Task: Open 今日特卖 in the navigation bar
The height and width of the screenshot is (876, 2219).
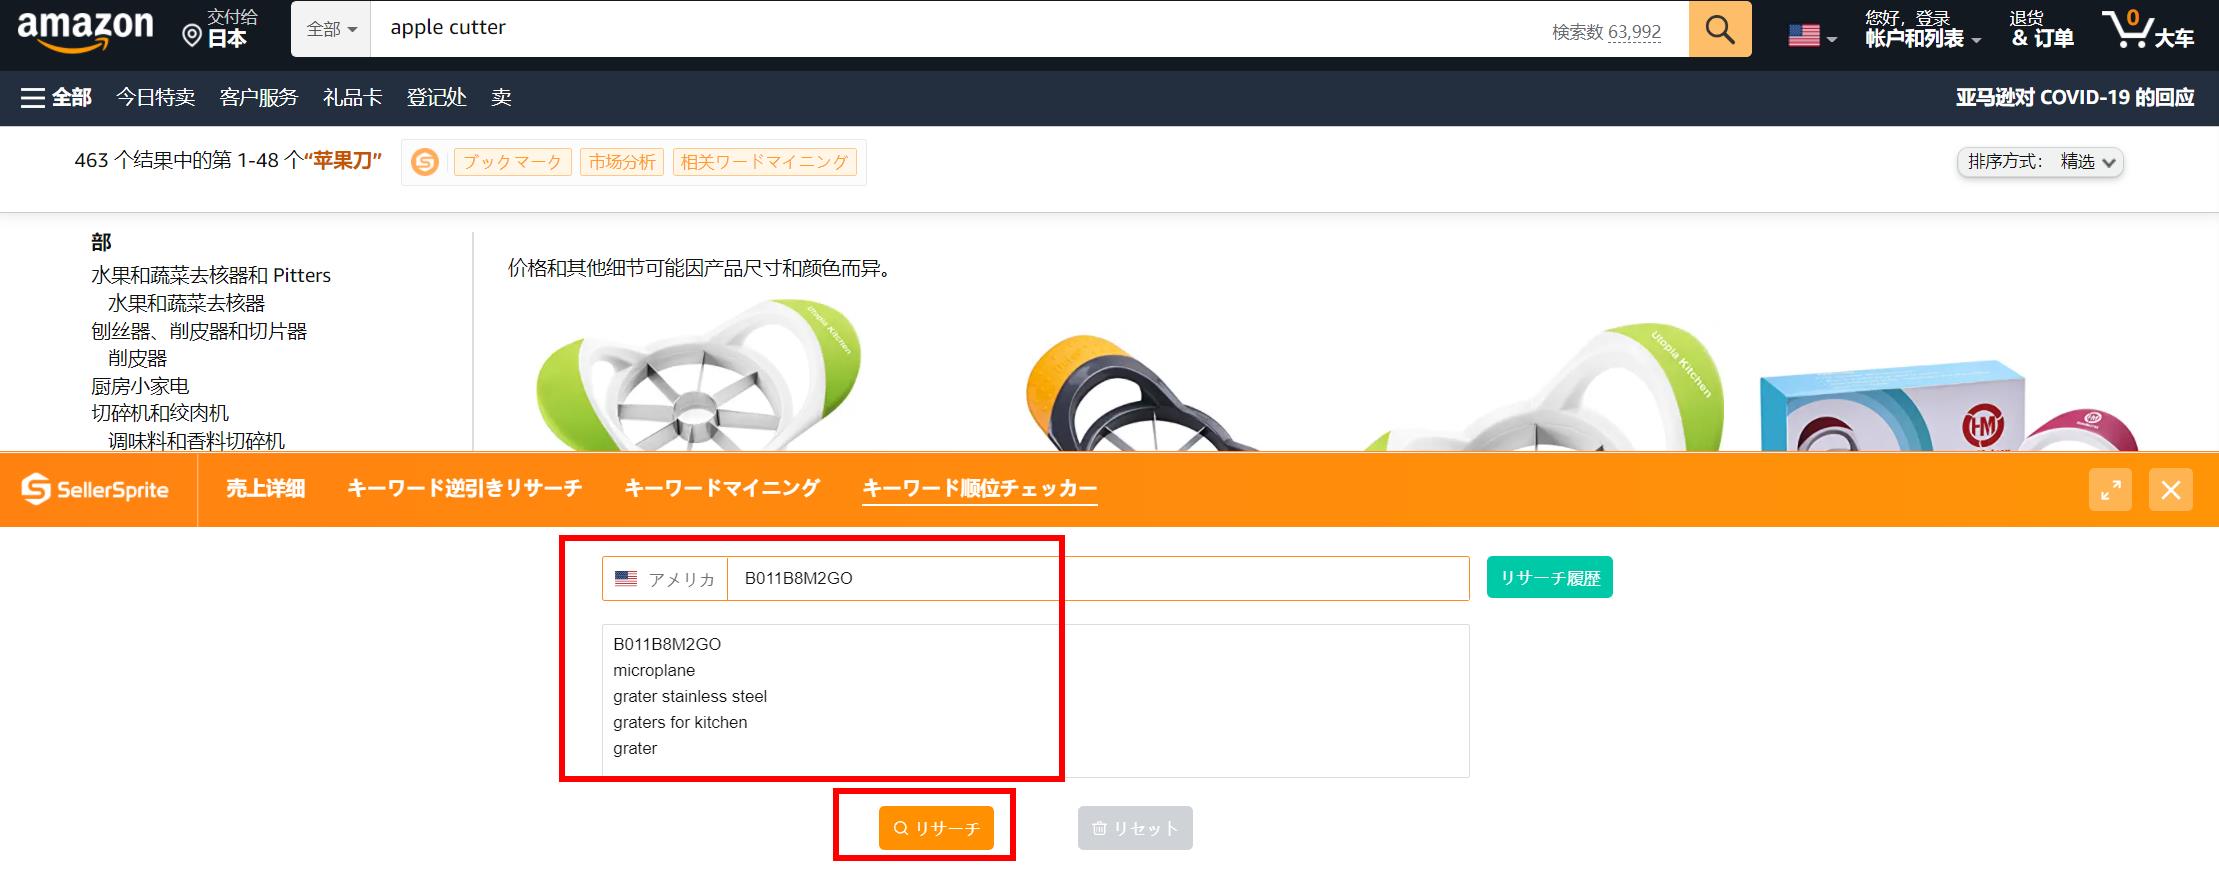Action: 155,97
